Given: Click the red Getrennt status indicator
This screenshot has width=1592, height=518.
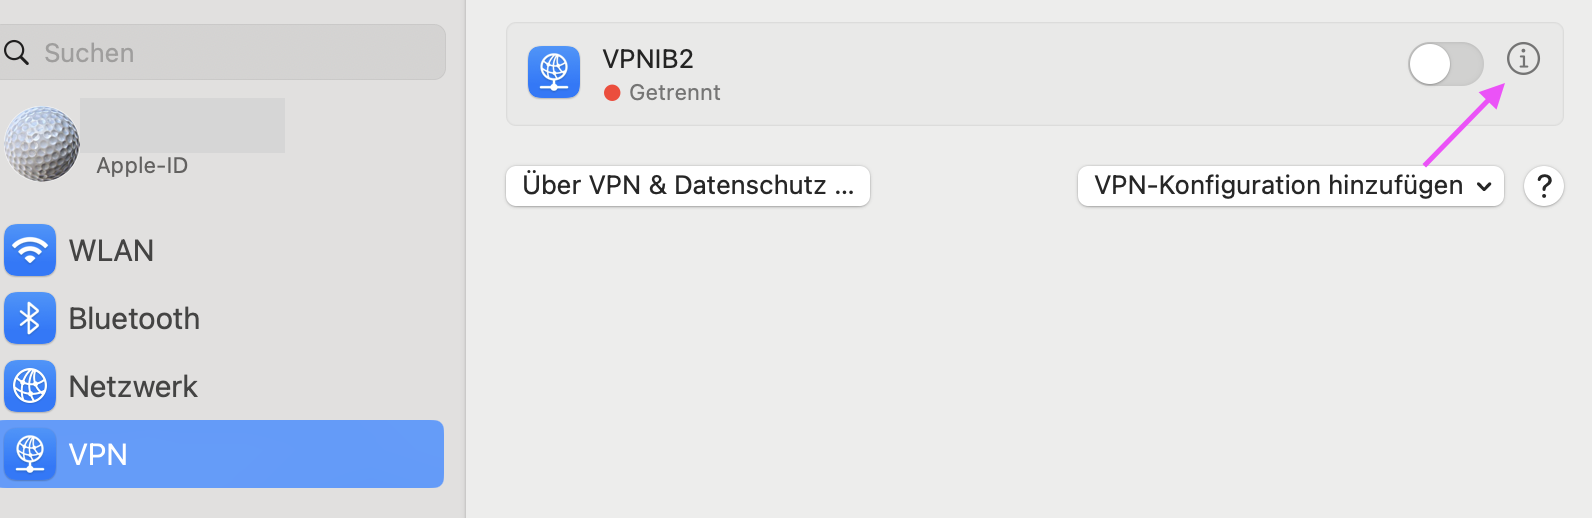Looking at the screenshot, I should pos(612,93).
